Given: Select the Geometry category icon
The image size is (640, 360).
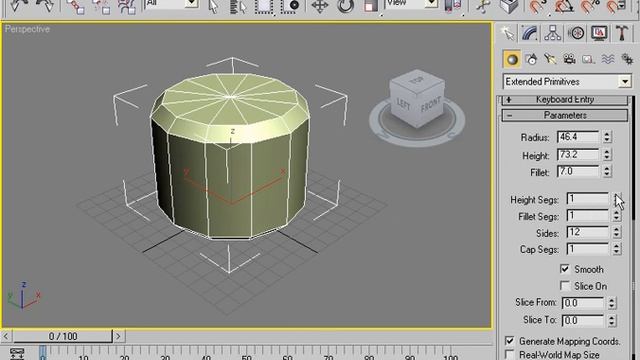Looking at the screenshot, I should pos(512,60).
